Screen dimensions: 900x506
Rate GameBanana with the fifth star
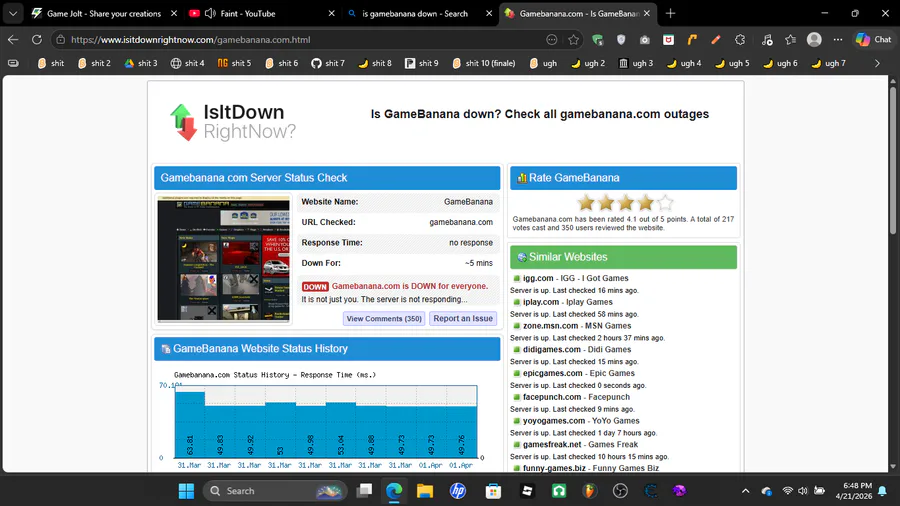[665, 203]
